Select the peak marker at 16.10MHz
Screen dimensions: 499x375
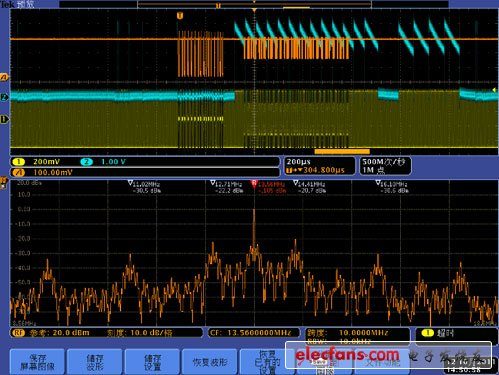click(x=378, y=183)
